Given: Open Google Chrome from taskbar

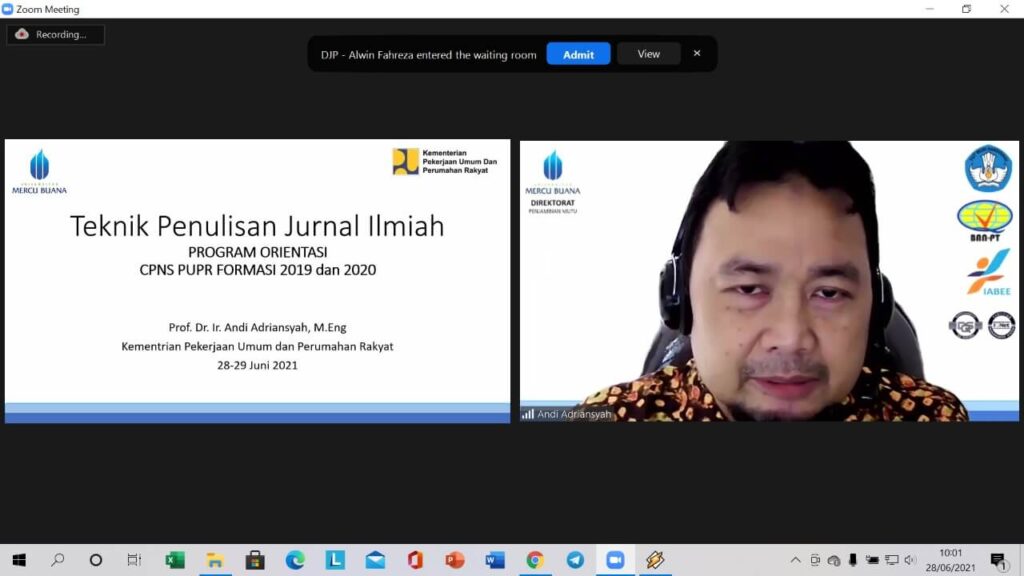Looking at the screenshot, I should coord(535,560).
